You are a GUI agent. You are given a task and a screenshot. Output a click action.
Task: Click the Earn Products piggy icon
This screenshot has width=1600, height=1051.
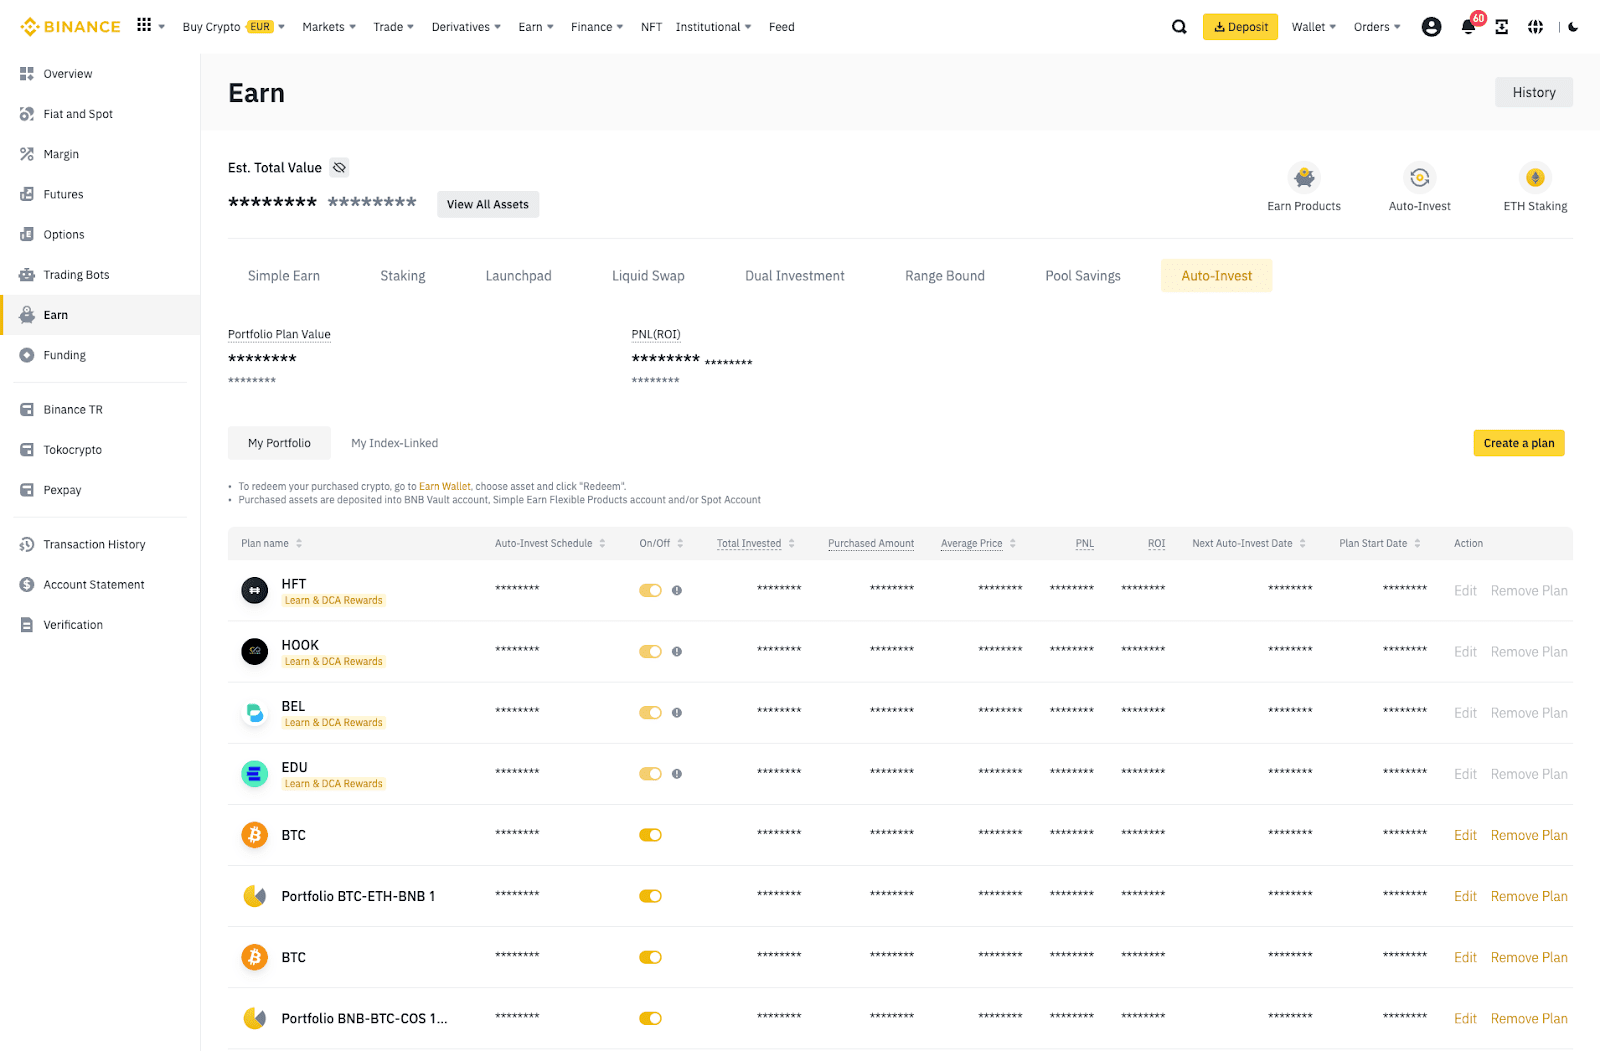[x=1304, y=178]
